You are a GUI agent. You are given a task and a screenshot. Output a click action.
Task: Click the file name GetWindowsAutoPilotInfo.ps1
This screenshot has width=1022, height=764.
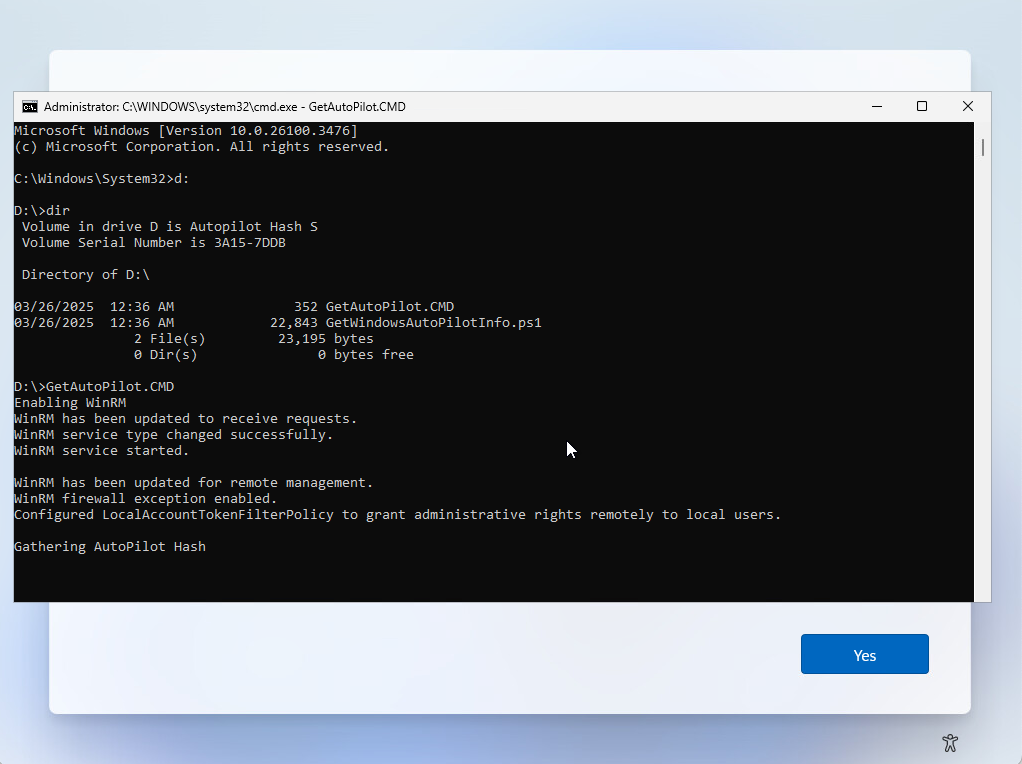433,323
